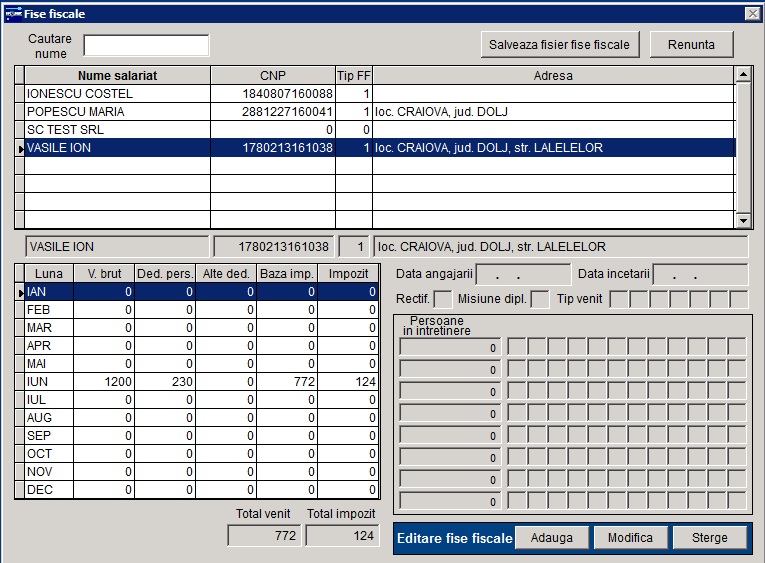The image size is (765, 563).
Task: Select the SEP month row
Action: click(197, 436)
